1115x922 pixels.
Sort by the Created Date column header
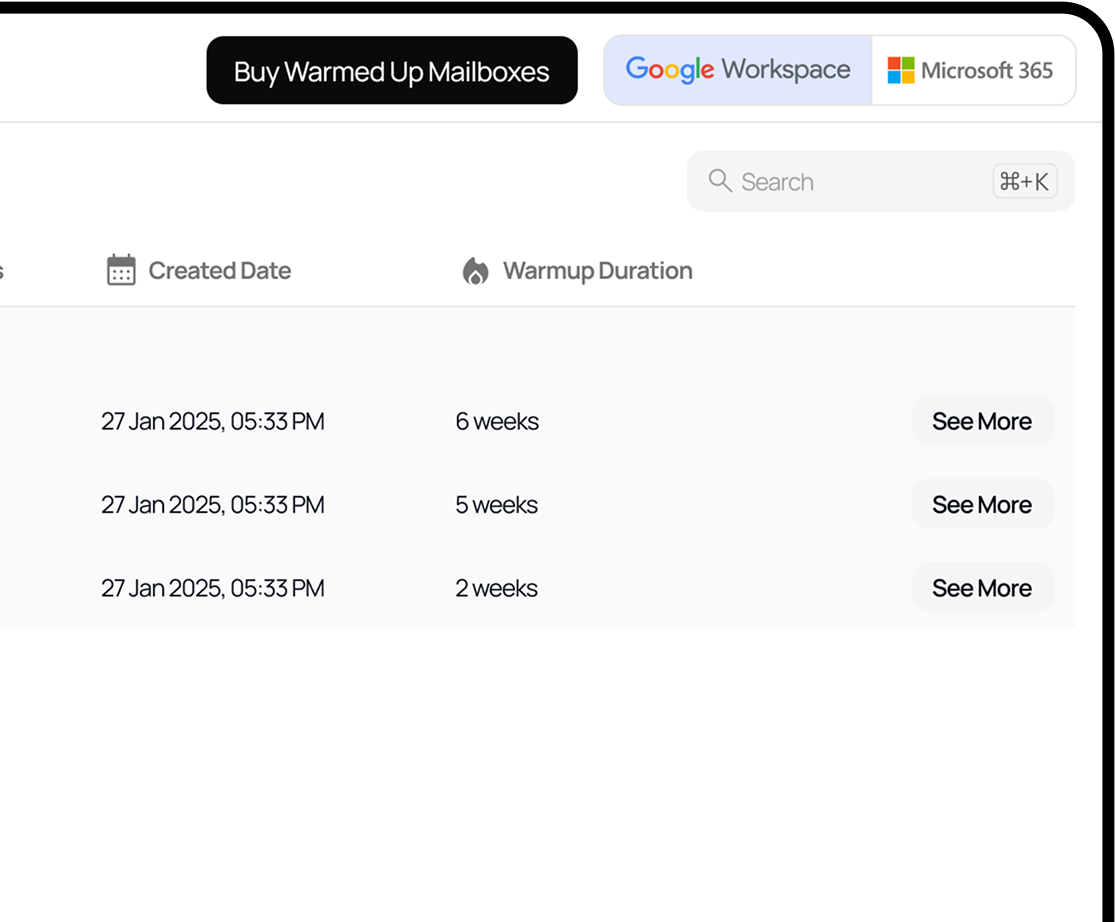point(219,271)
